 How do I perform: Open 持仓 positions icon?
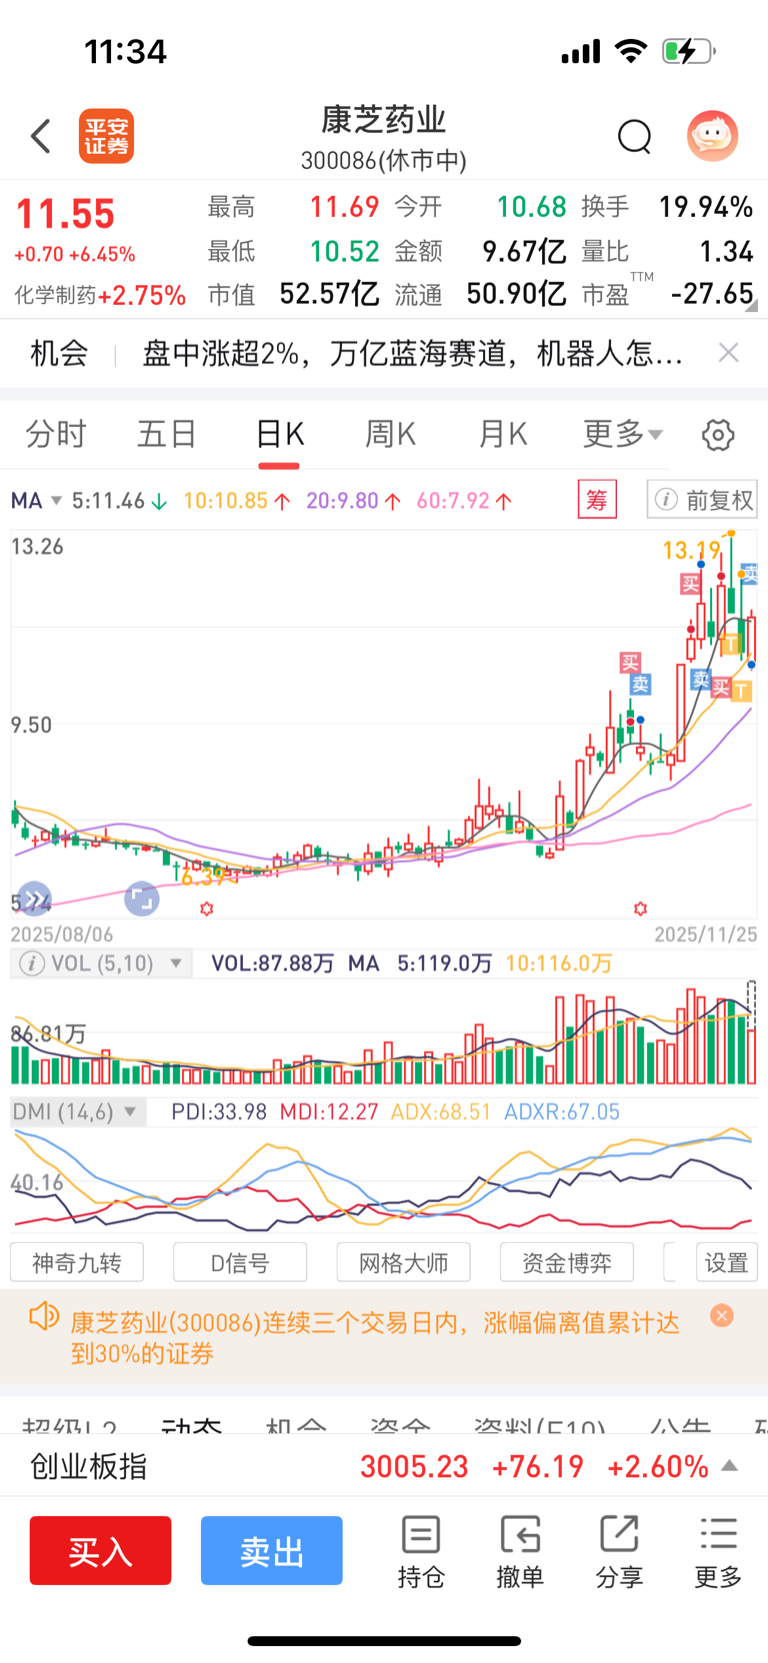pyautogui.click(x=421, y=1552)
